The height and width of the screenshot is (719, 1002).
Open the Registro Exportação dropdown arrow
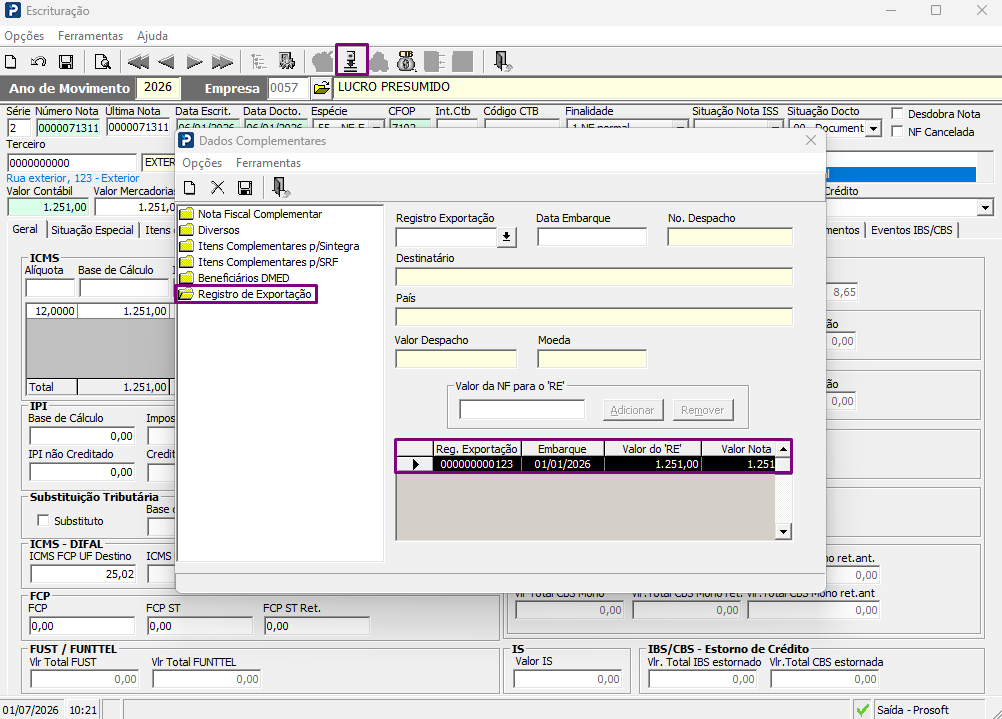point(507,237)
